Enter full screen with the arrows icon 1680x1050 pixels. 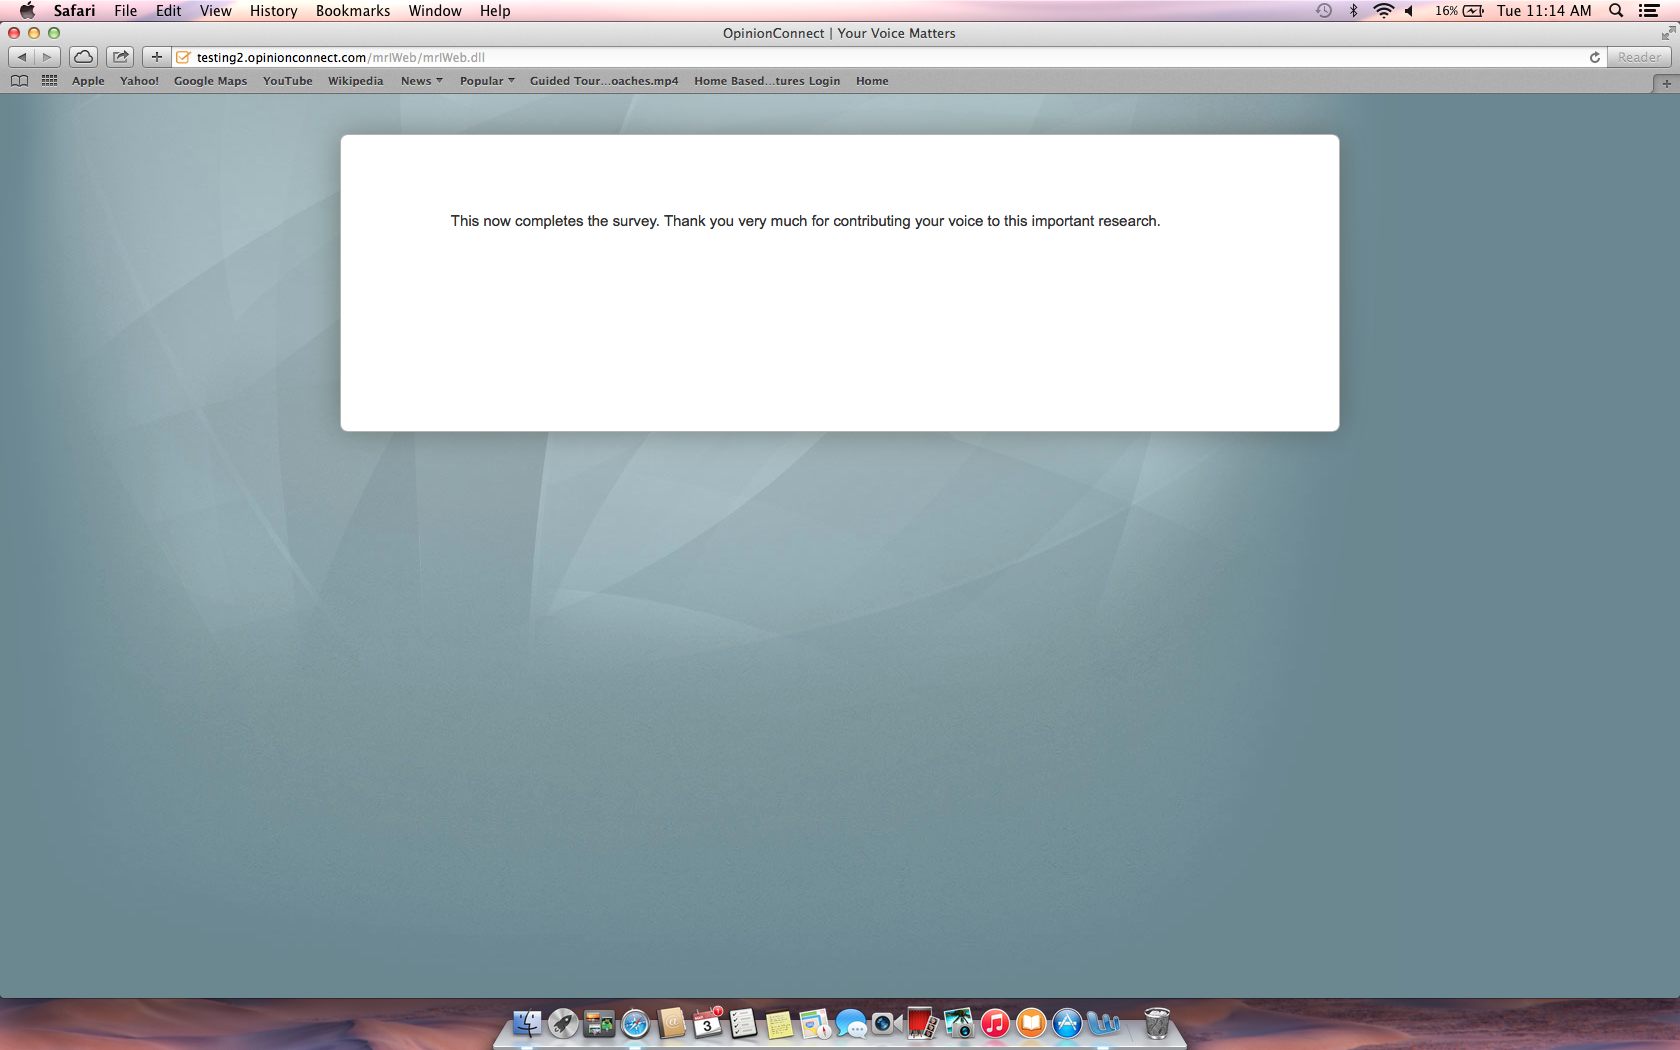pyautogui.click(x=1667, y=33)
